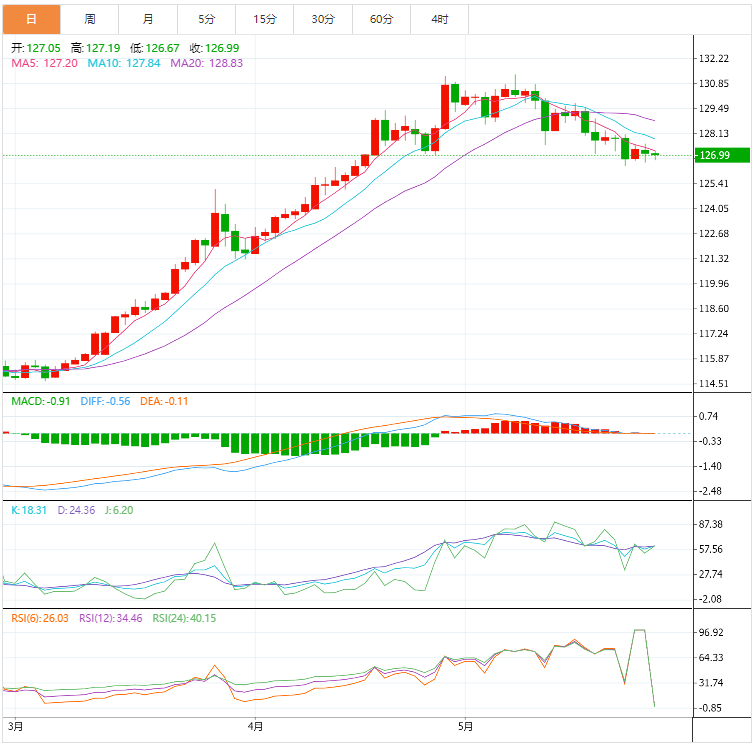The height and width of the screenshot is (750, 756).
Task: Select the RSI(24): 40.15 label
Action: tap(183, 618)
